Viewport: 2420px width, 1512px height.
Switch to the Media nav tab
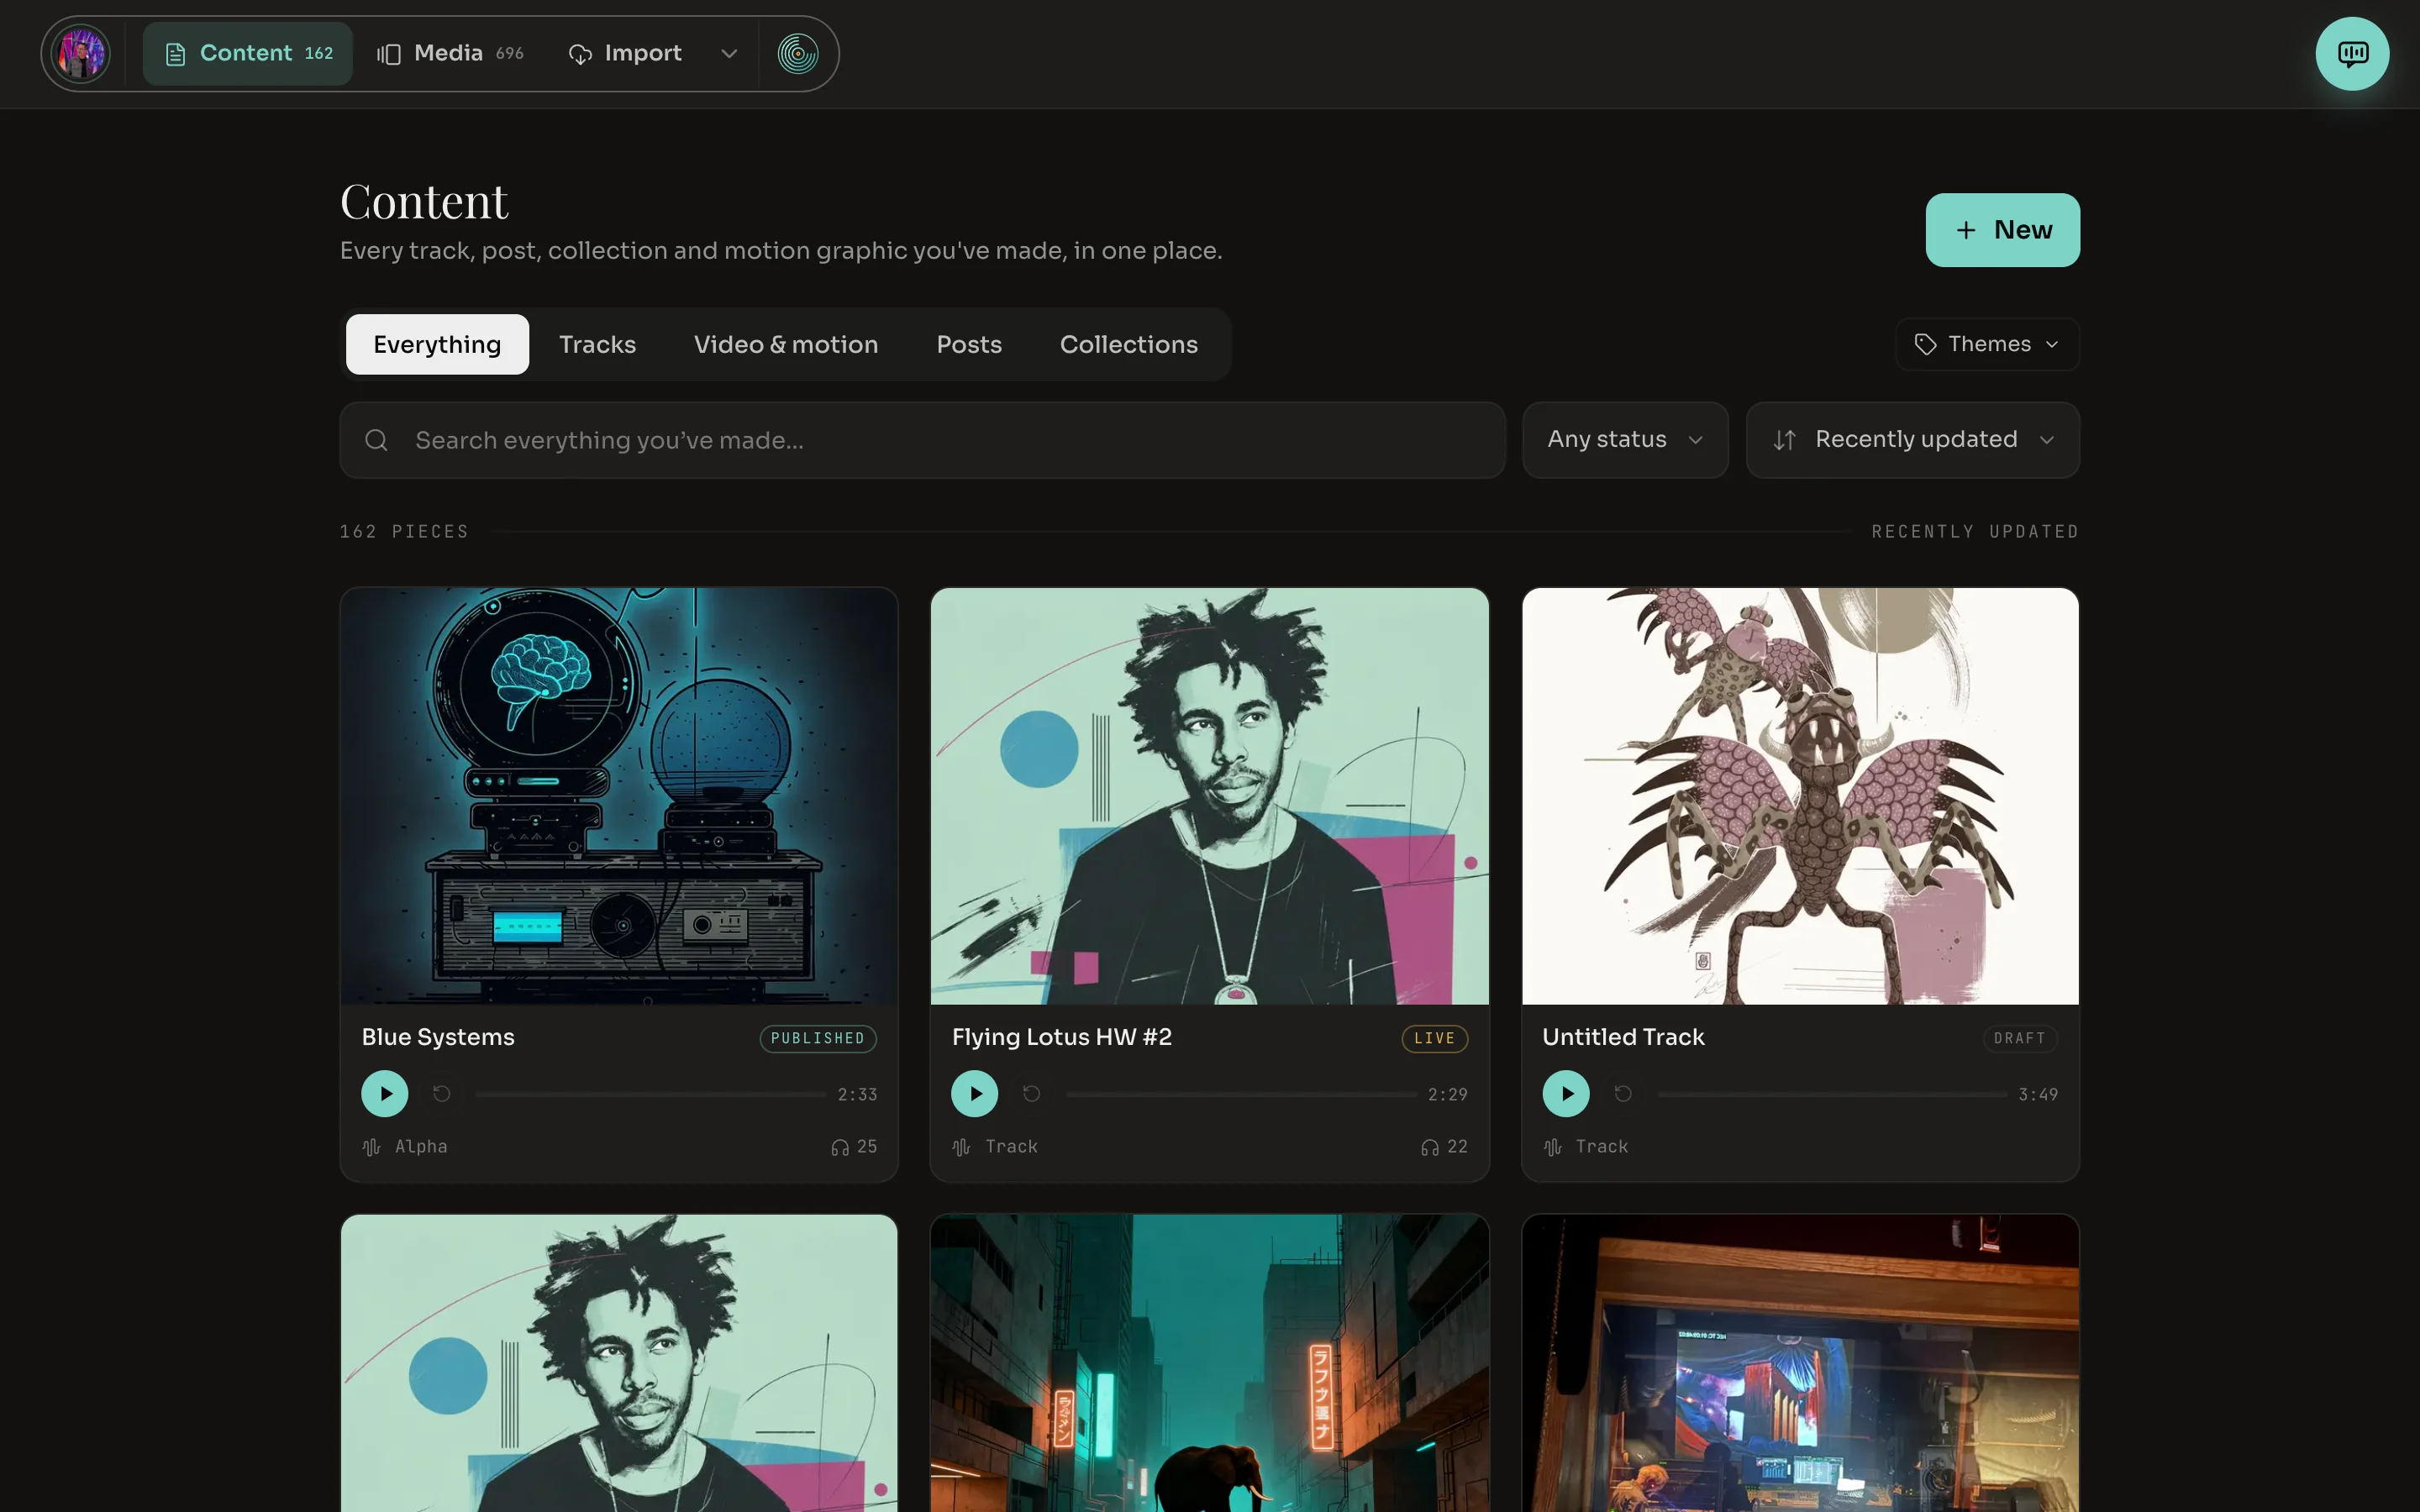[450, 54]
